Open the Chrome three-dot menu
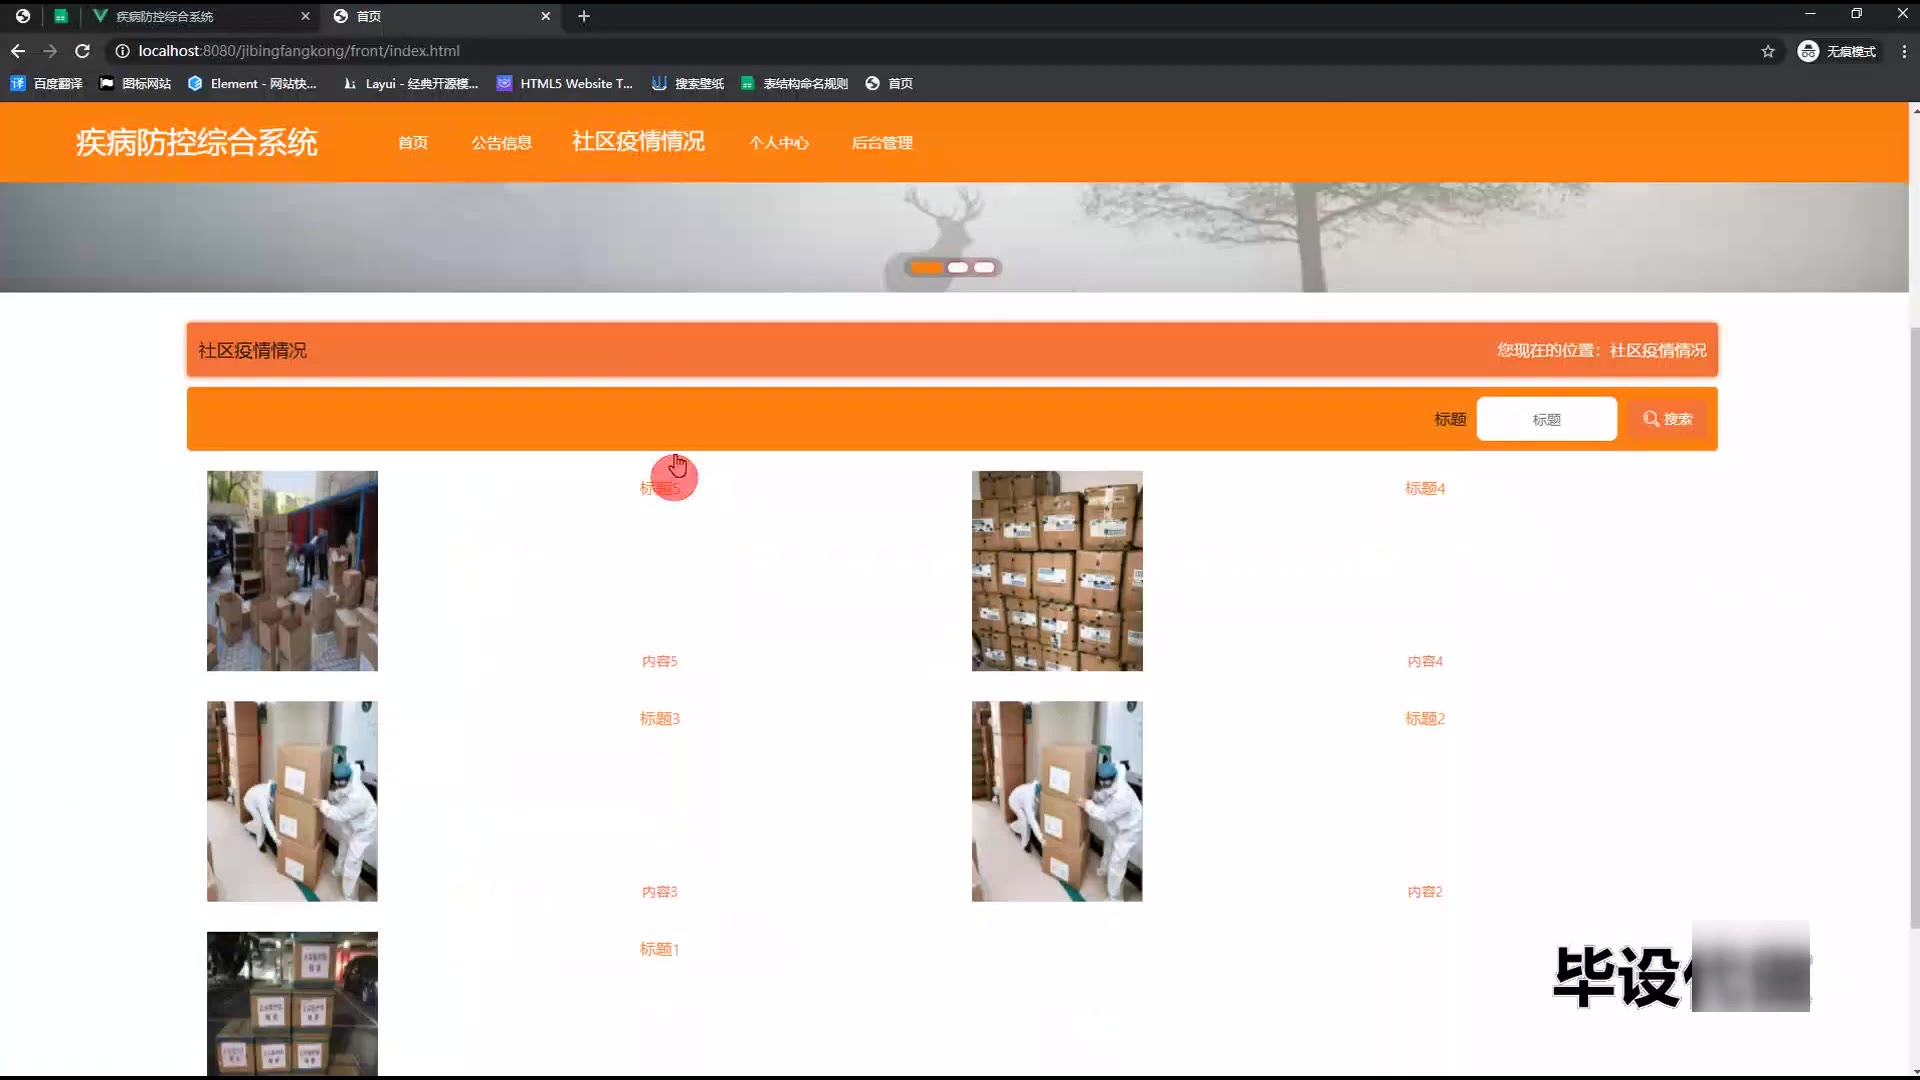 pyautogui.click(x=1903, y=51)
